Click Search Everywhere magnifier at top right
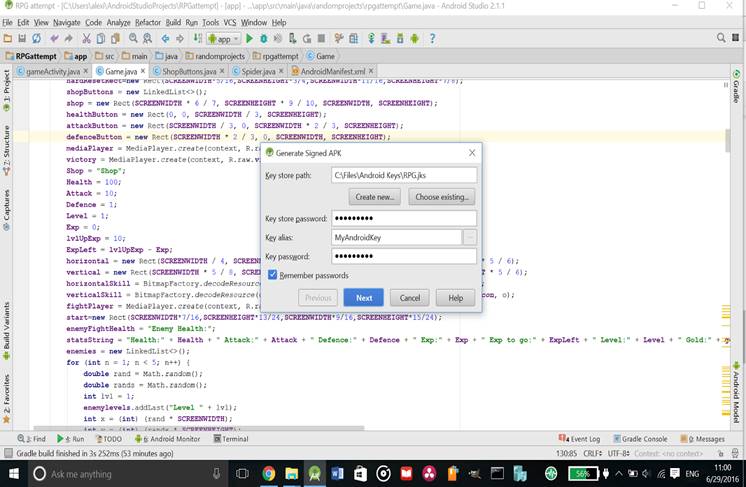The height and width of the screenshot is (487, 746). click(721, 38)
